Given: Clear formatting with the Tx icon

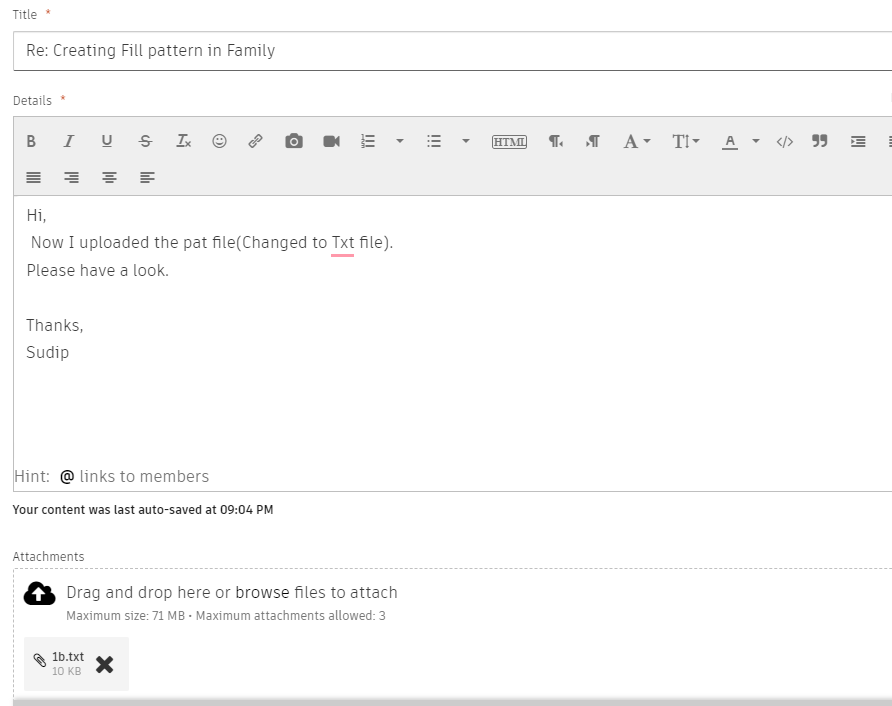Looking at the screenshot, I should click(183, 141).
